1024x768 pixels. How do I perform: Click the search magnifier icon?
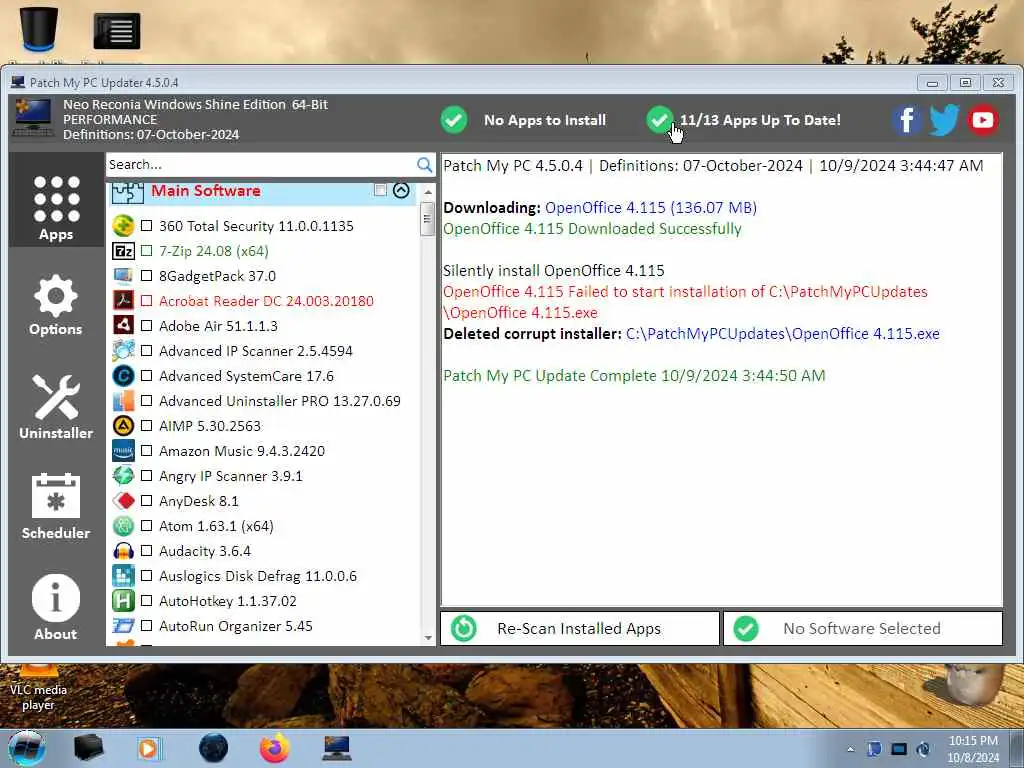coord(424,165)
